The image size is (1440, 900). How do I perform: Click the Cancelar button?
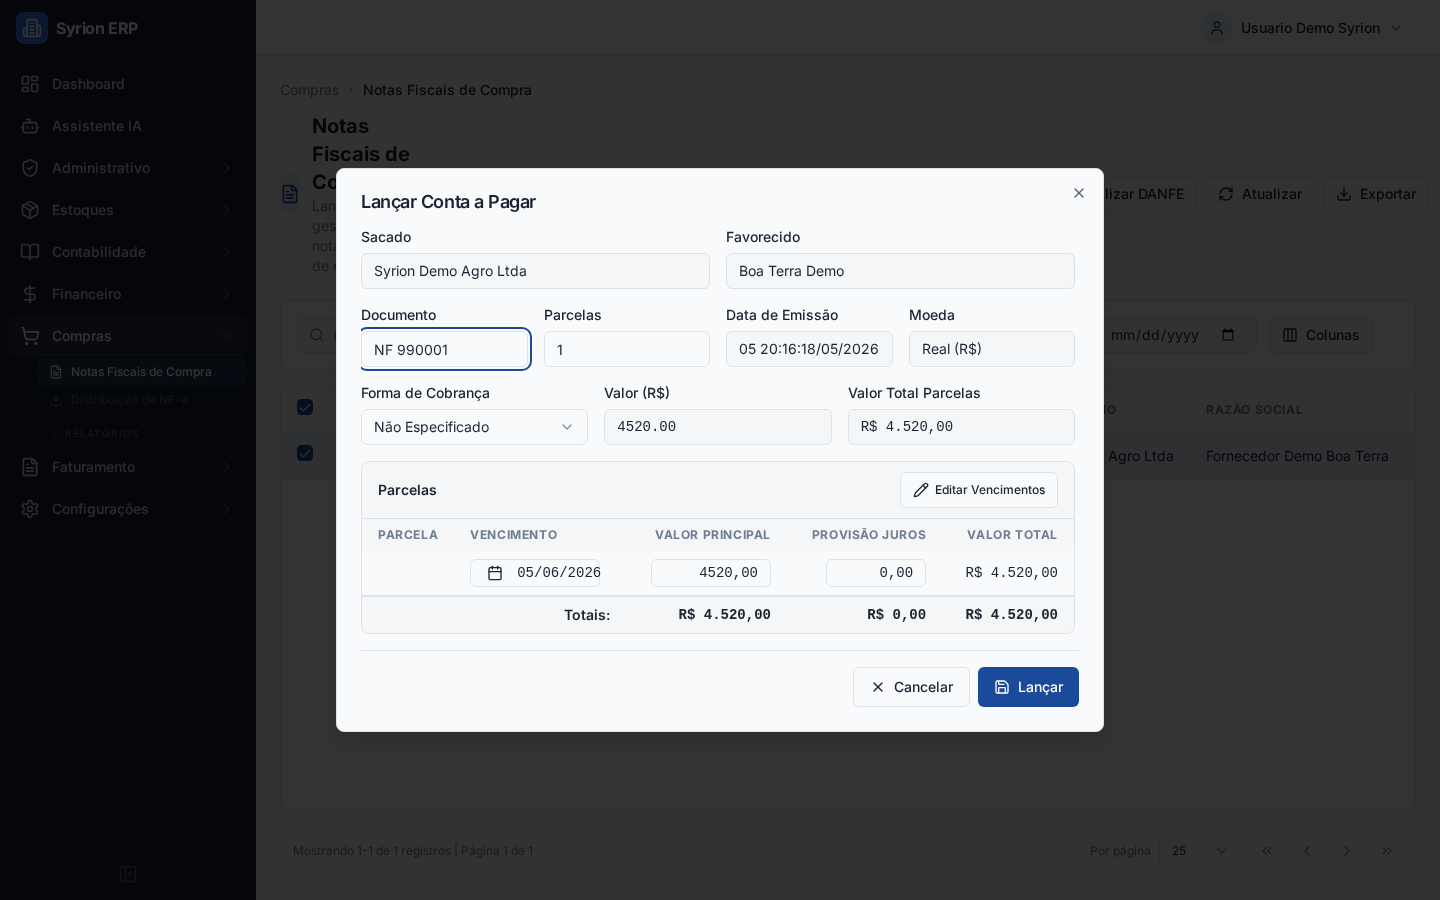(x=911, y=687)
